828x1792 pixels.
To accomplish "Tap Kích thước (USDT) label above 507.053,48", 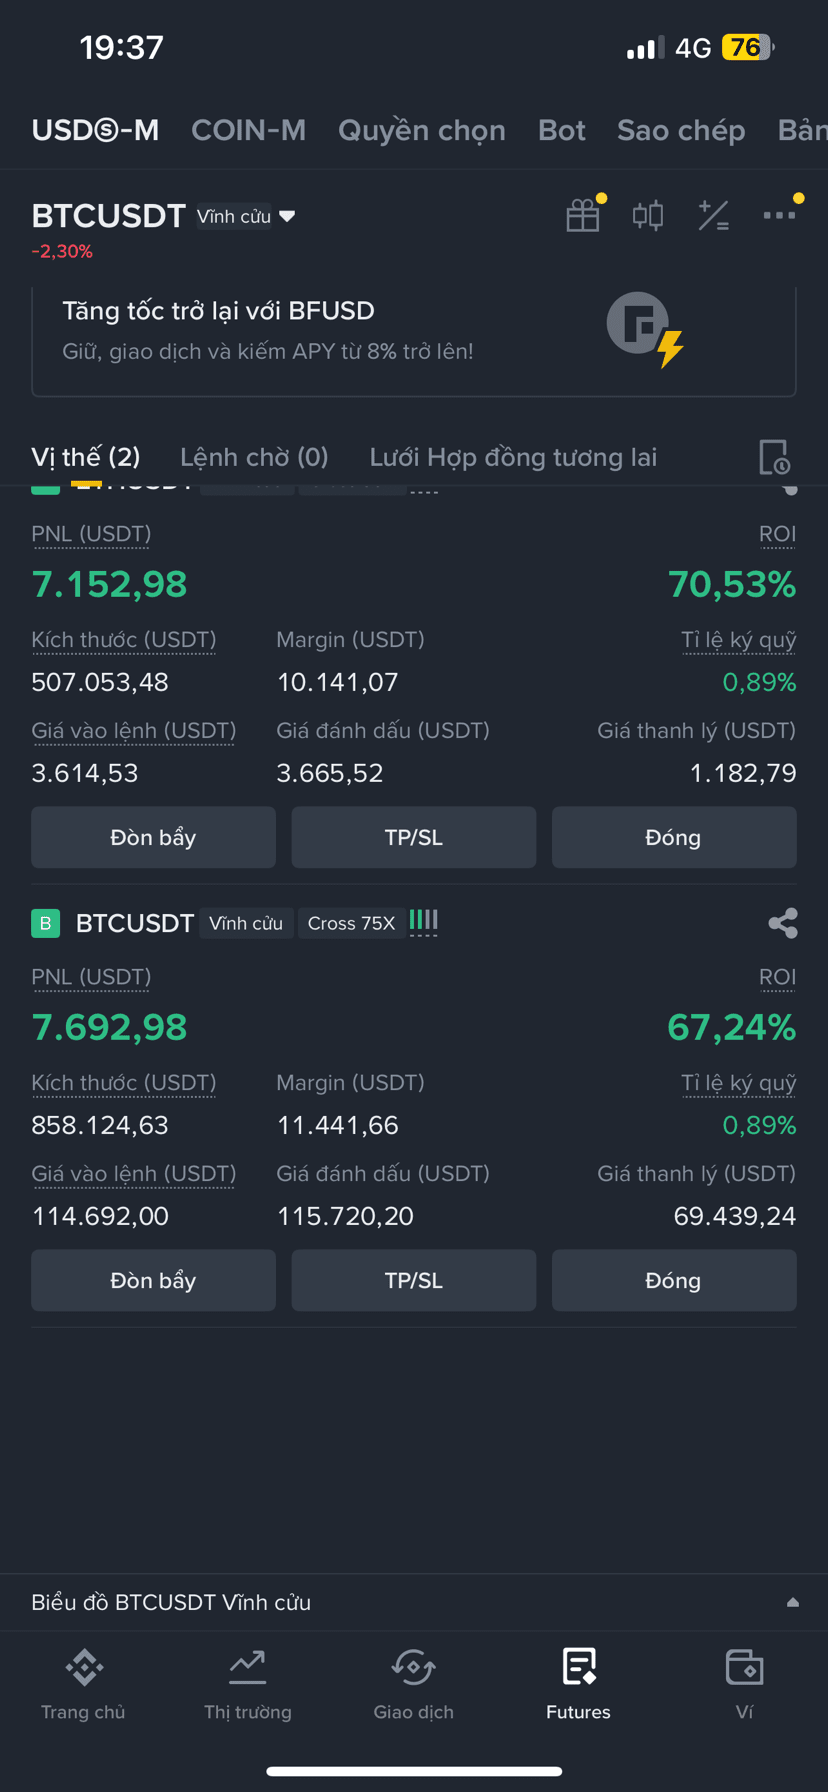I will (x=124, y=639).
